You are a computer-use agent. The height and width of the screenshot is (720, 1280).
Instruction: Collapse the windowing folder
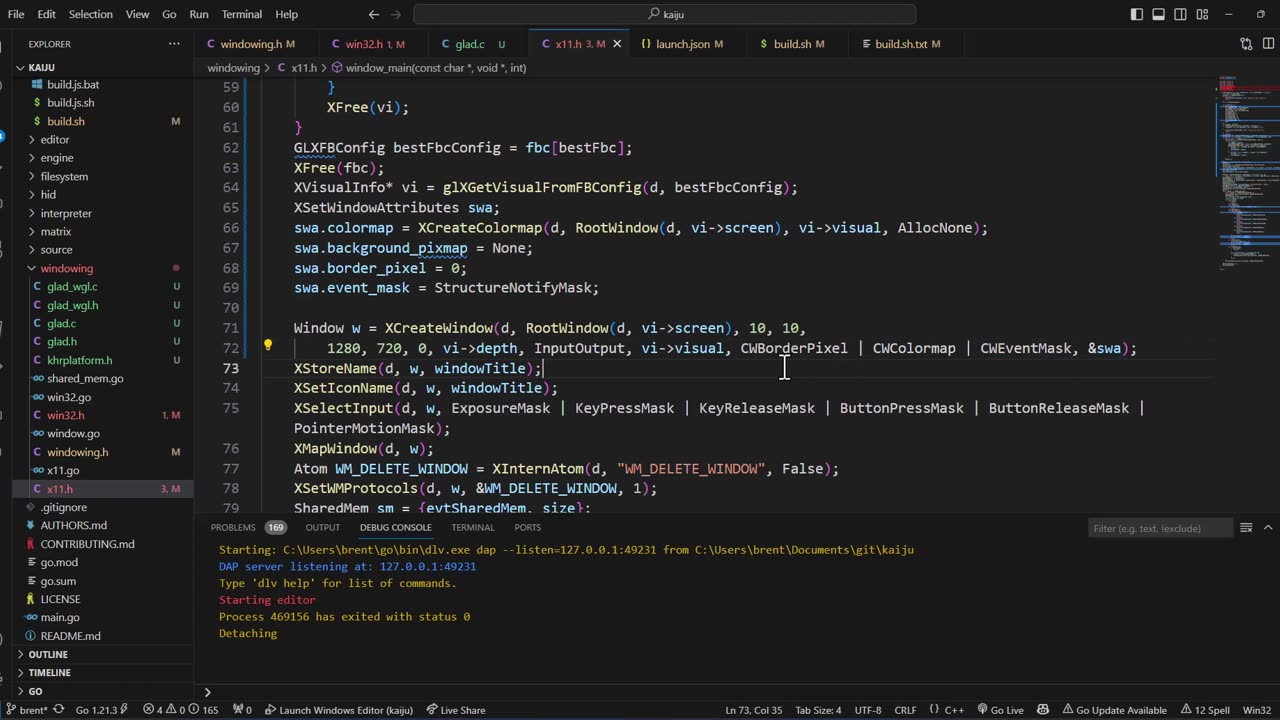click(x=67, y=268)
